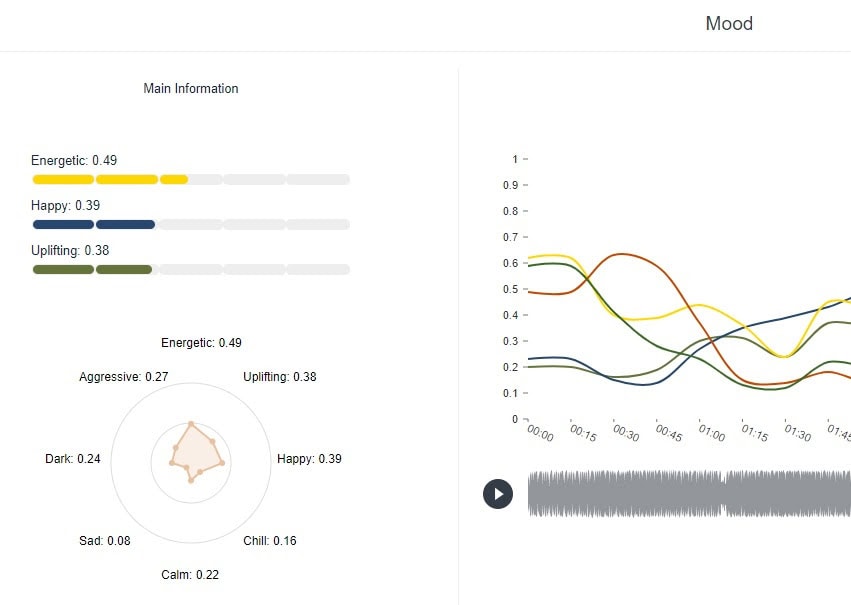Click the play button beside the waveform
851x605 pixels.
(x=498, y=493)
